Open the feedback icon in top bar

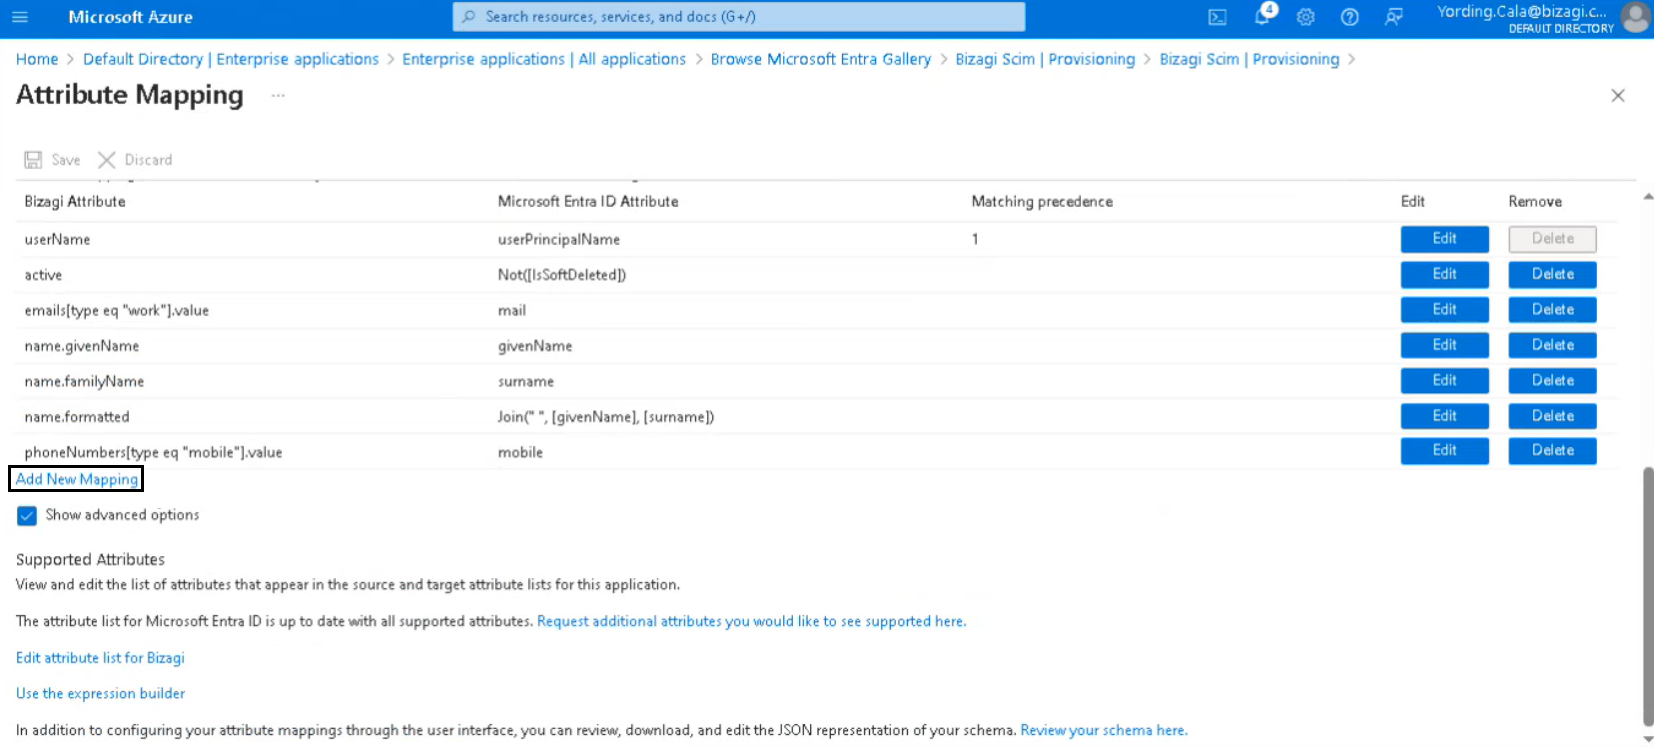pos(1394,17)
